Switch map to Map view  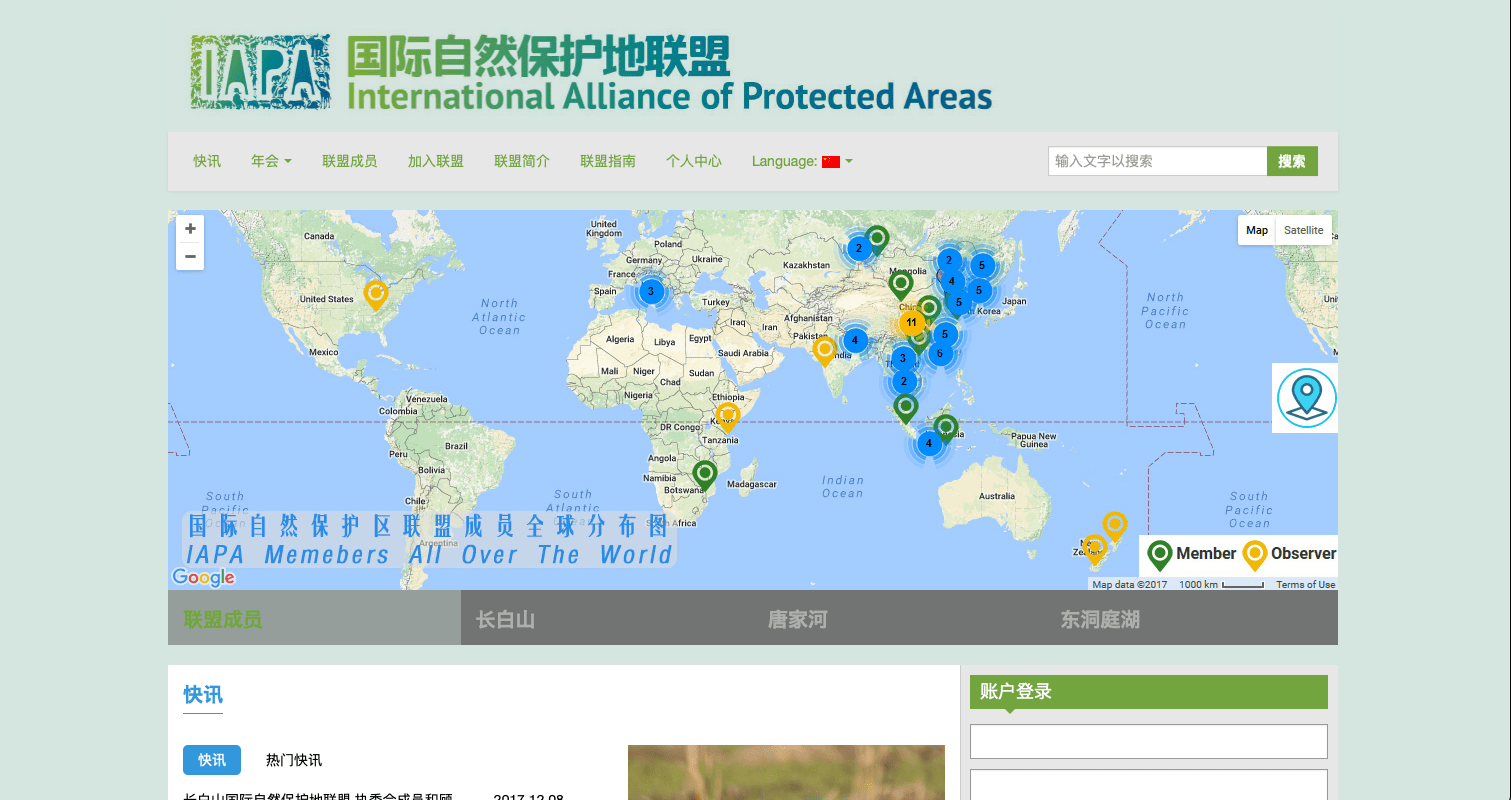click(x=1256, y=230)
